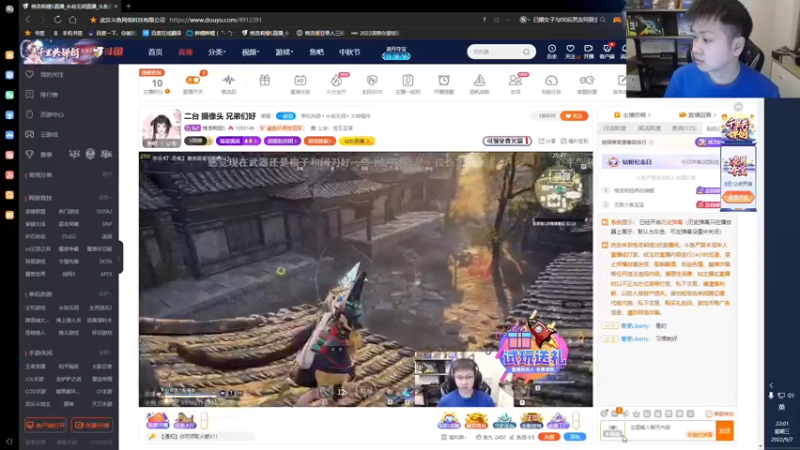The width and height of the screenshot is (800, 450).
Task: Open the 星海任务 AD icon
Action: point(300,83)
